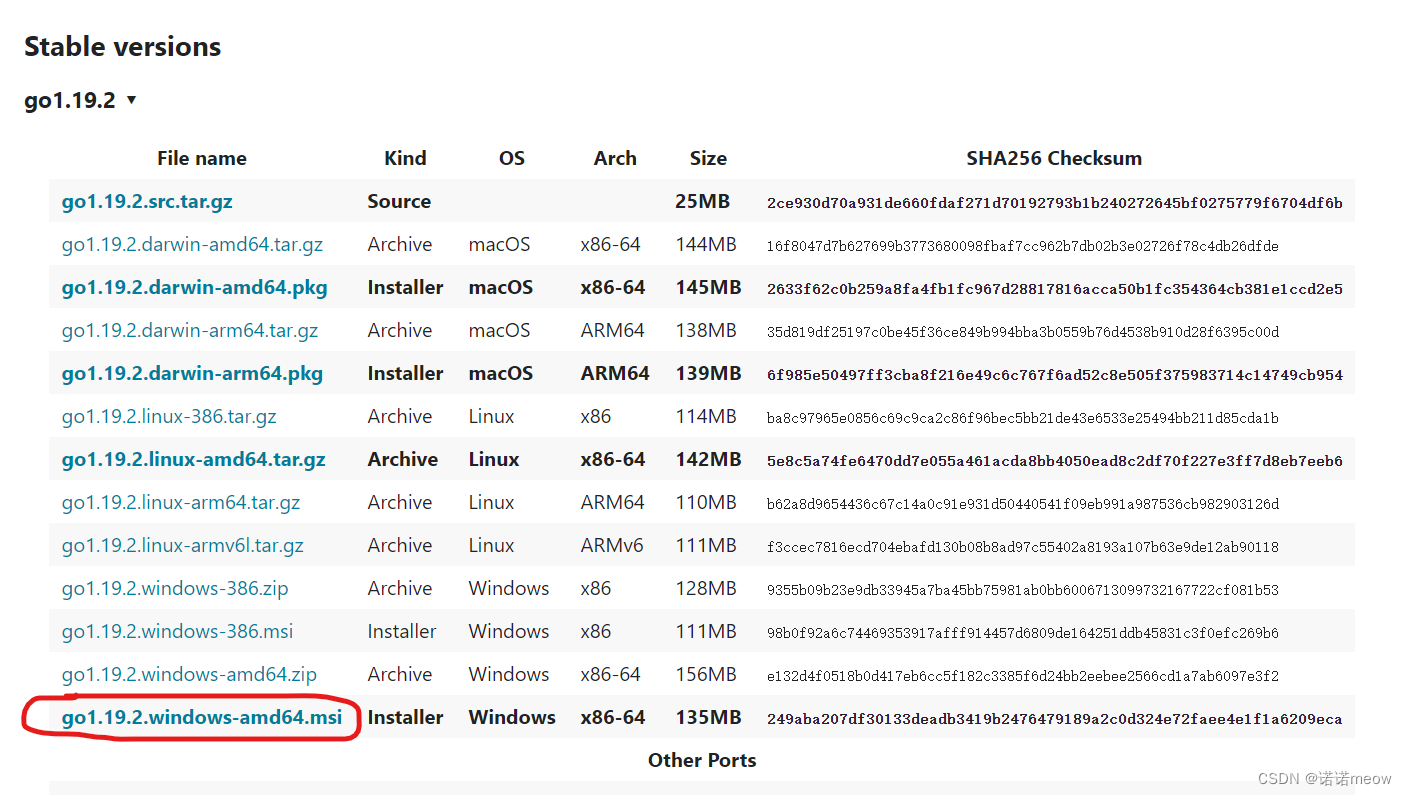The height and width of the screenshot is (795, 1407).
Task: Select checksum beginning with 9355b09b23e9d
Action: (1023, 590)
